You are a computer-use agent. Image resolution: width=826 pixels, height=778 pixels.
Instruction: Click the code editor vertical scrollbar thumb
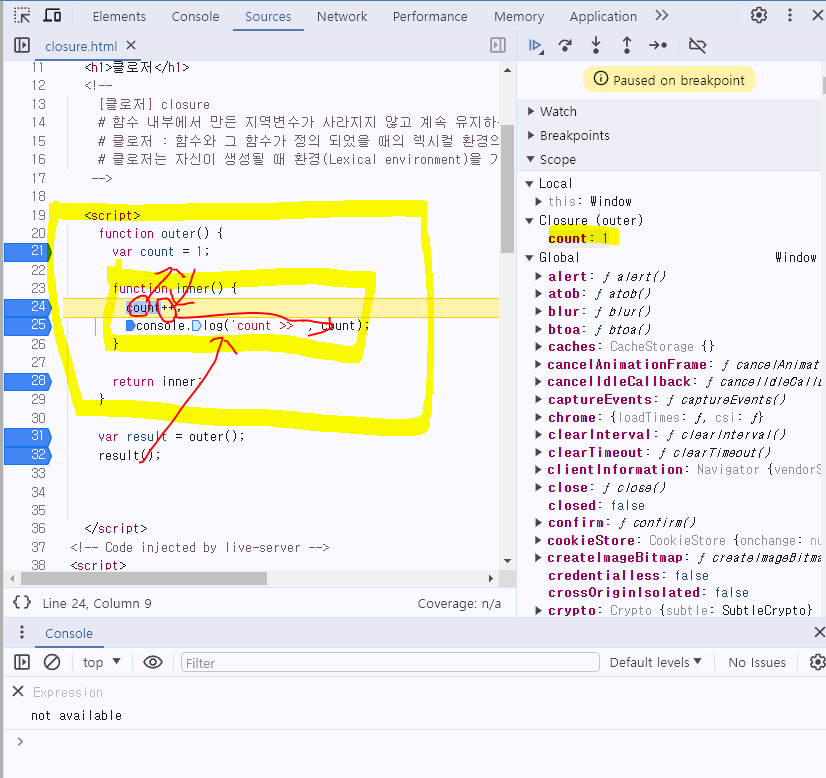tap(507, 189)
